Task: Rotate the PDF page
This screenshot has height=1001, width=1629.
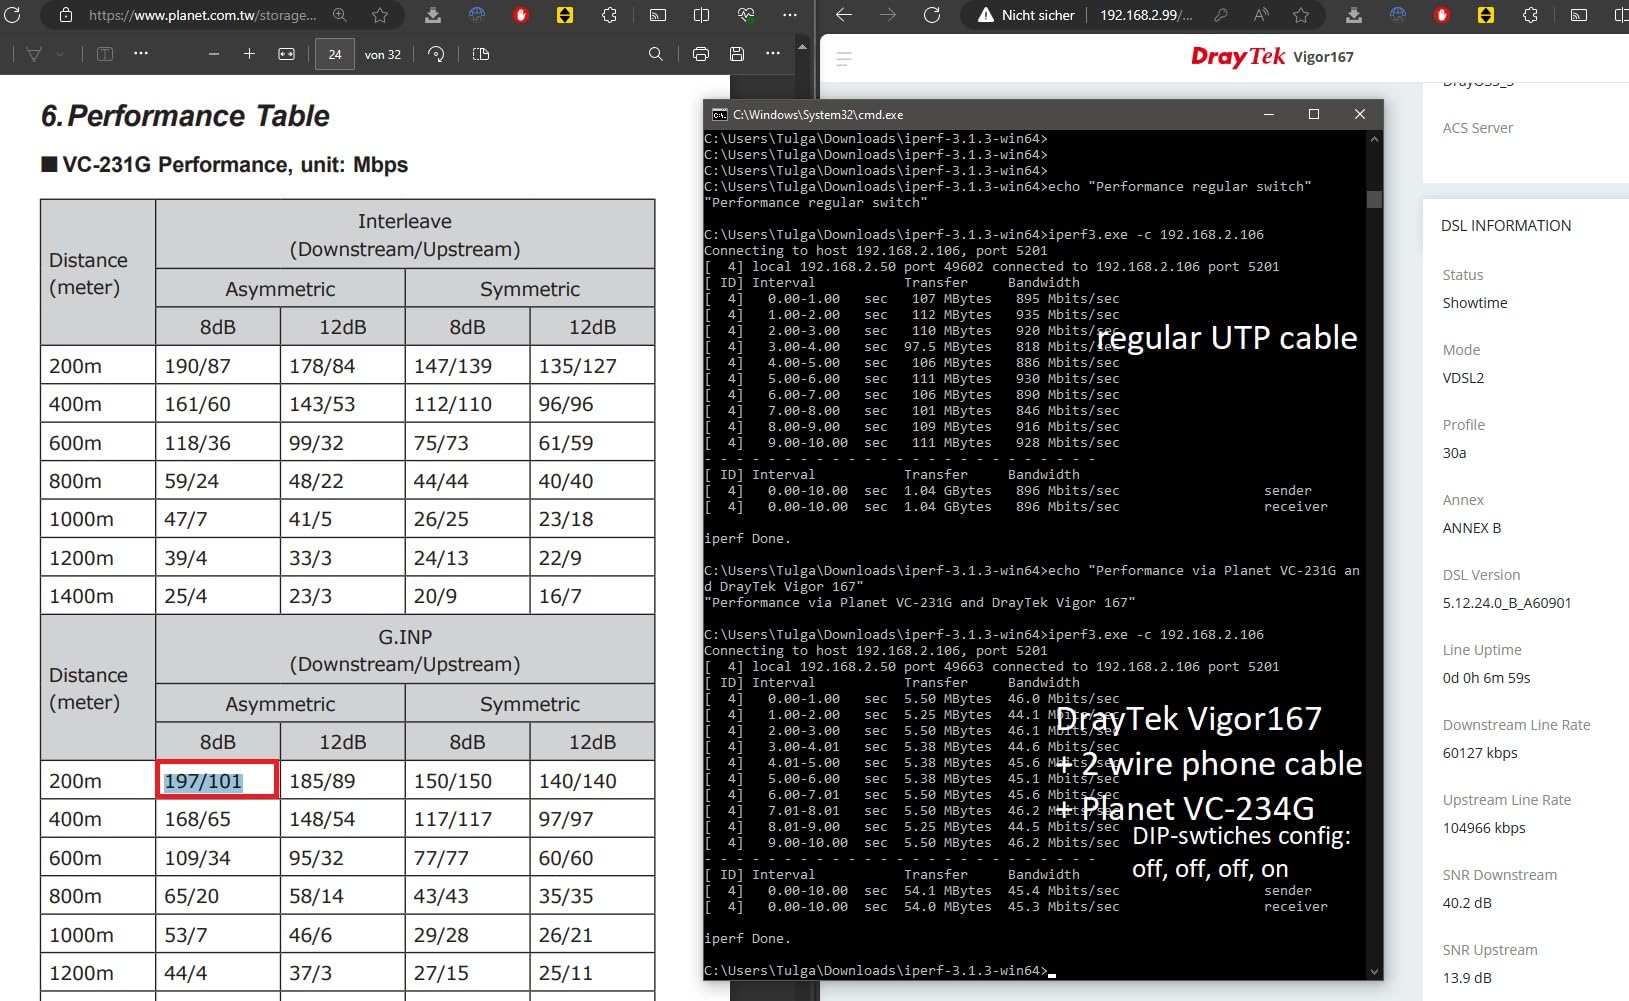Action: click(x=436, y=54)
